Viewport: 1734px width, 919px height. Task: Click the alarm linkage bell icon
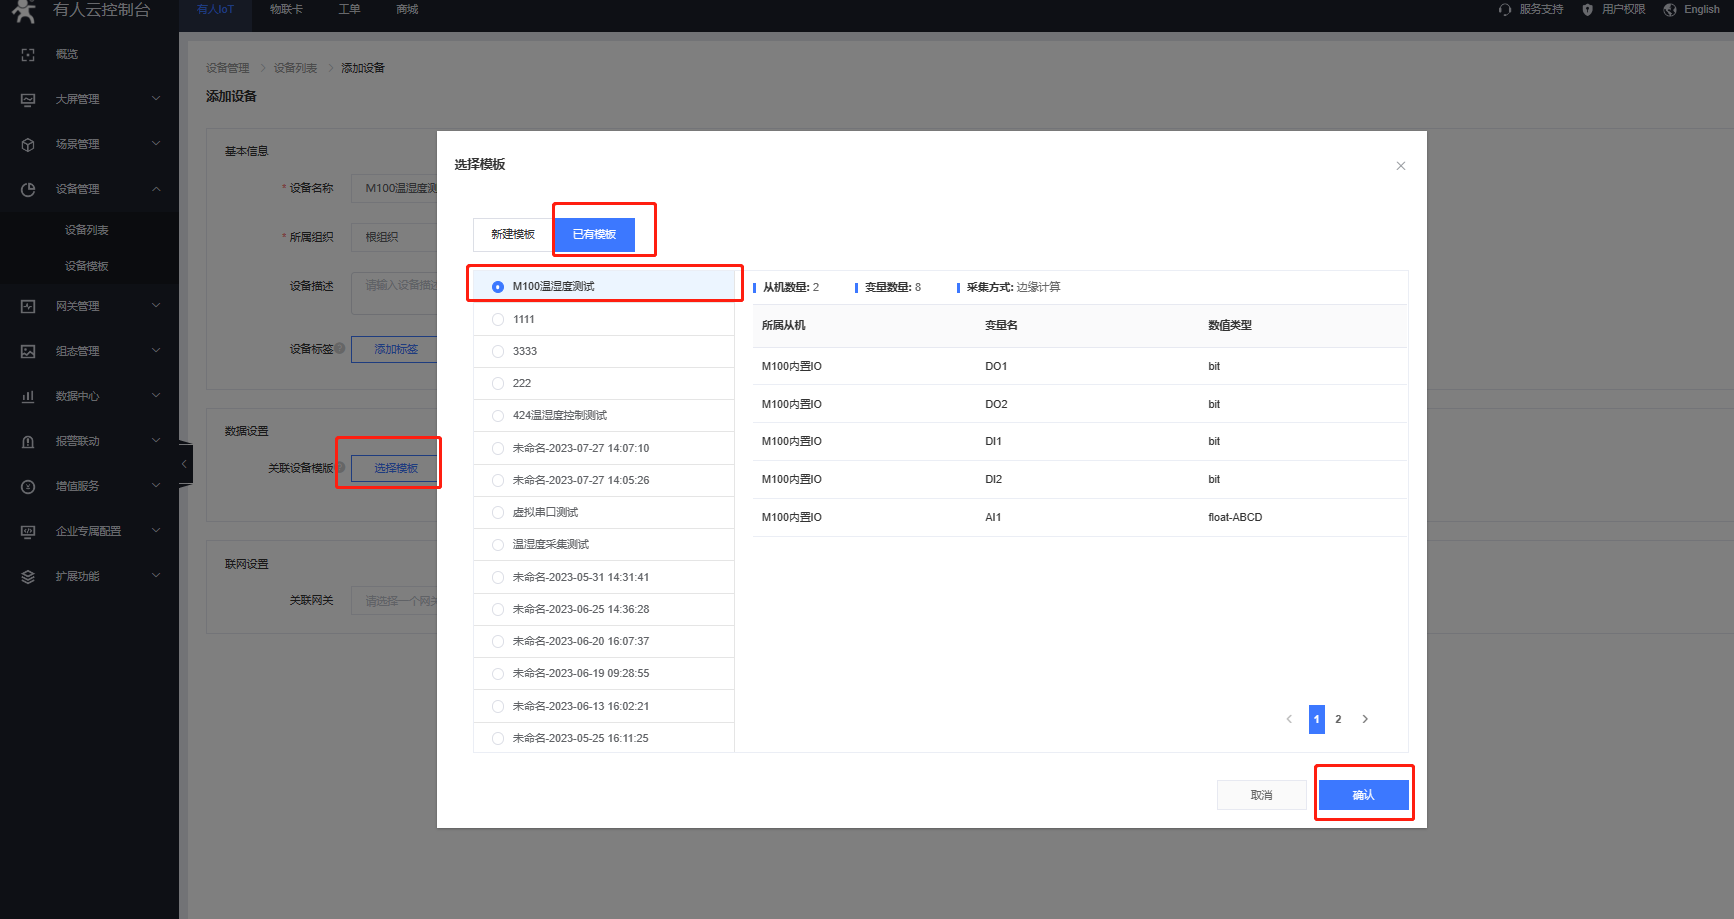tap(28, 442)
